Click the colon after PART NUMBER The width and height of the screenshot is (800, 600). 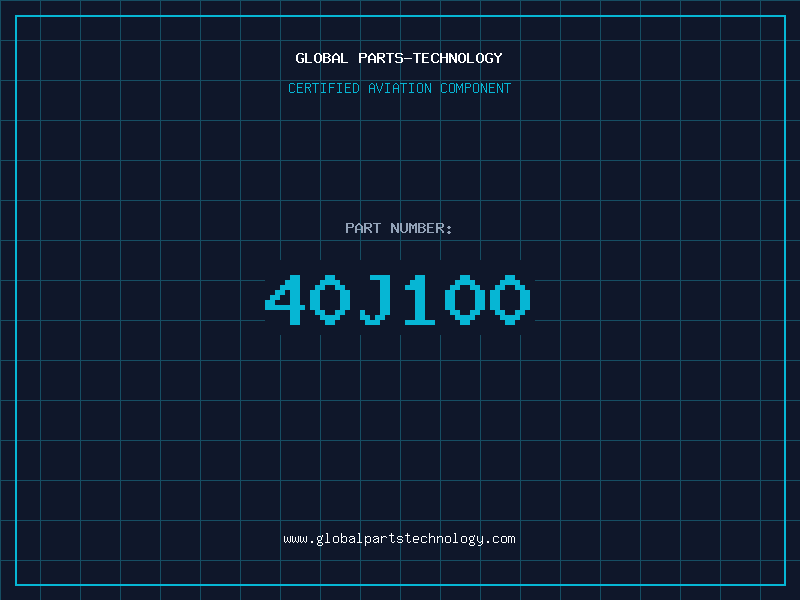coord(449,229)
